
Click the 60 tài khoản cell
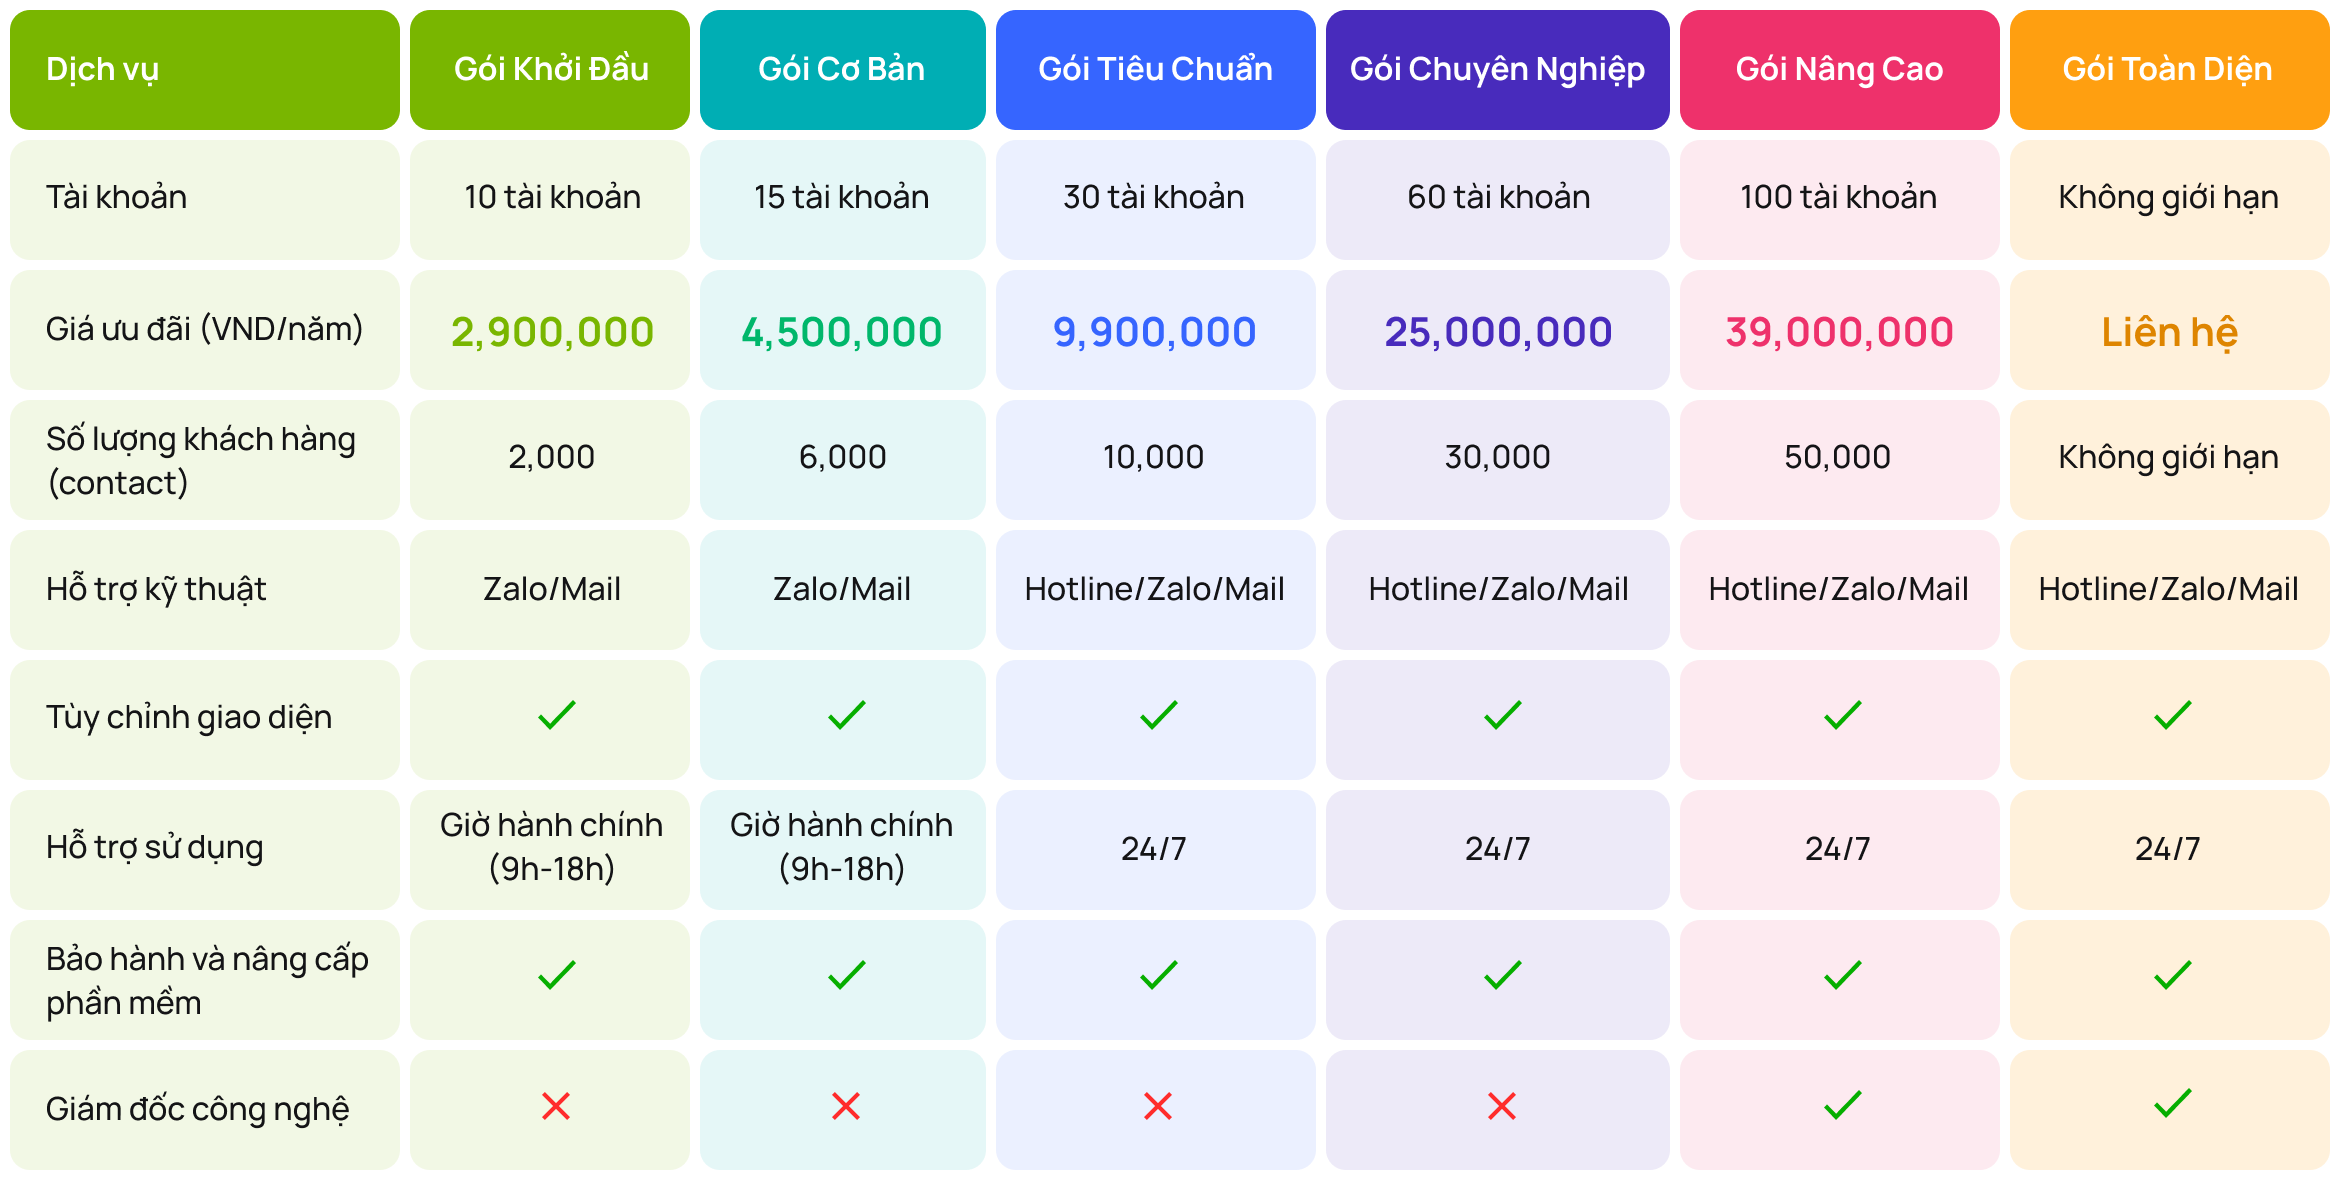click(1498, 198)
